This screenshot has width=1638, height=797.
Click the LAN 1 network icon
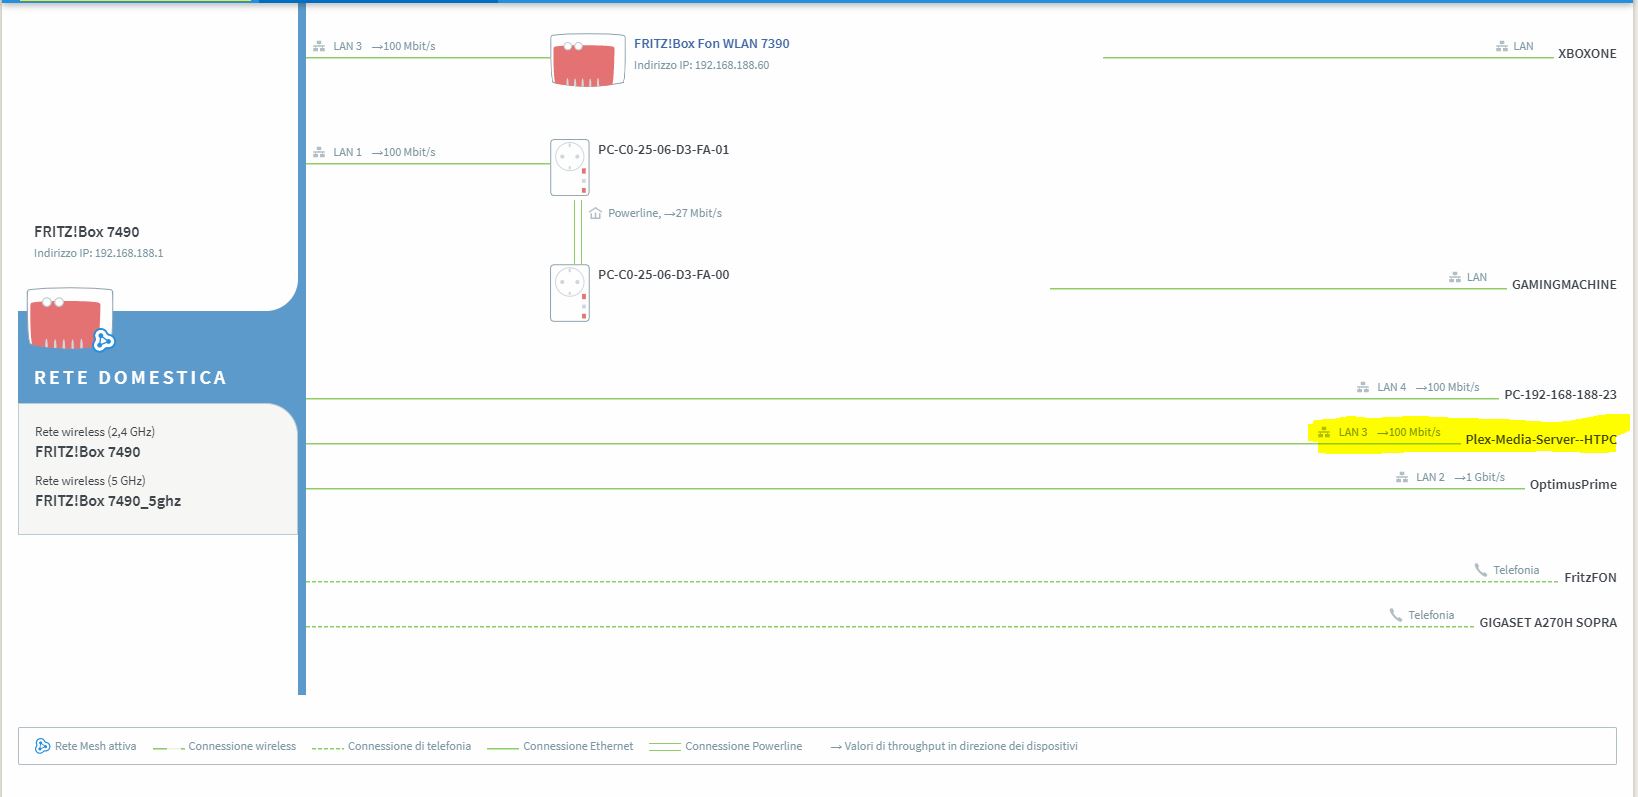[x=319, y=152]
